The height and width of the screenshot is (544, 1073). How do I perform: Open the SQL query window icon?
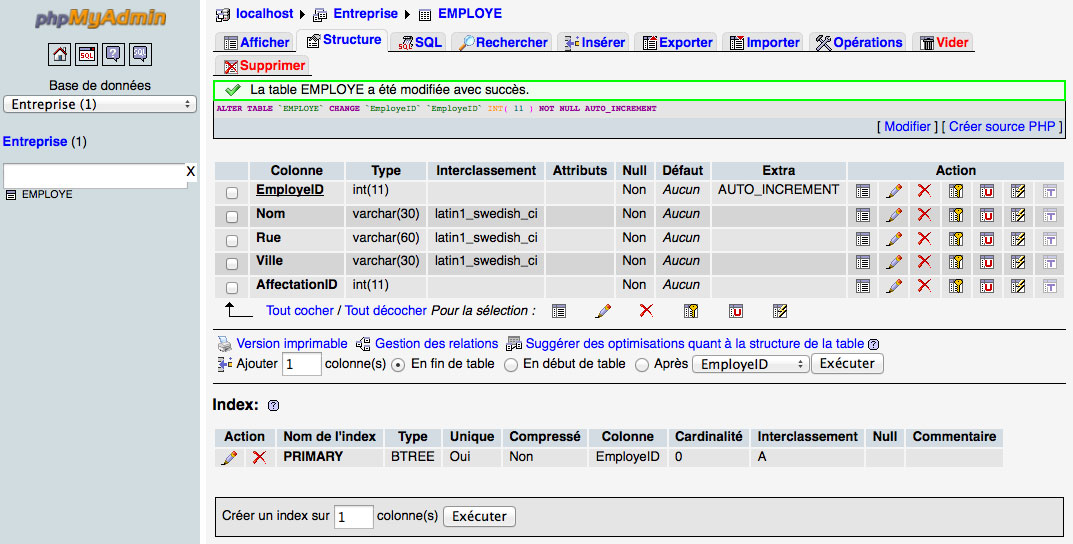(87, 54)
